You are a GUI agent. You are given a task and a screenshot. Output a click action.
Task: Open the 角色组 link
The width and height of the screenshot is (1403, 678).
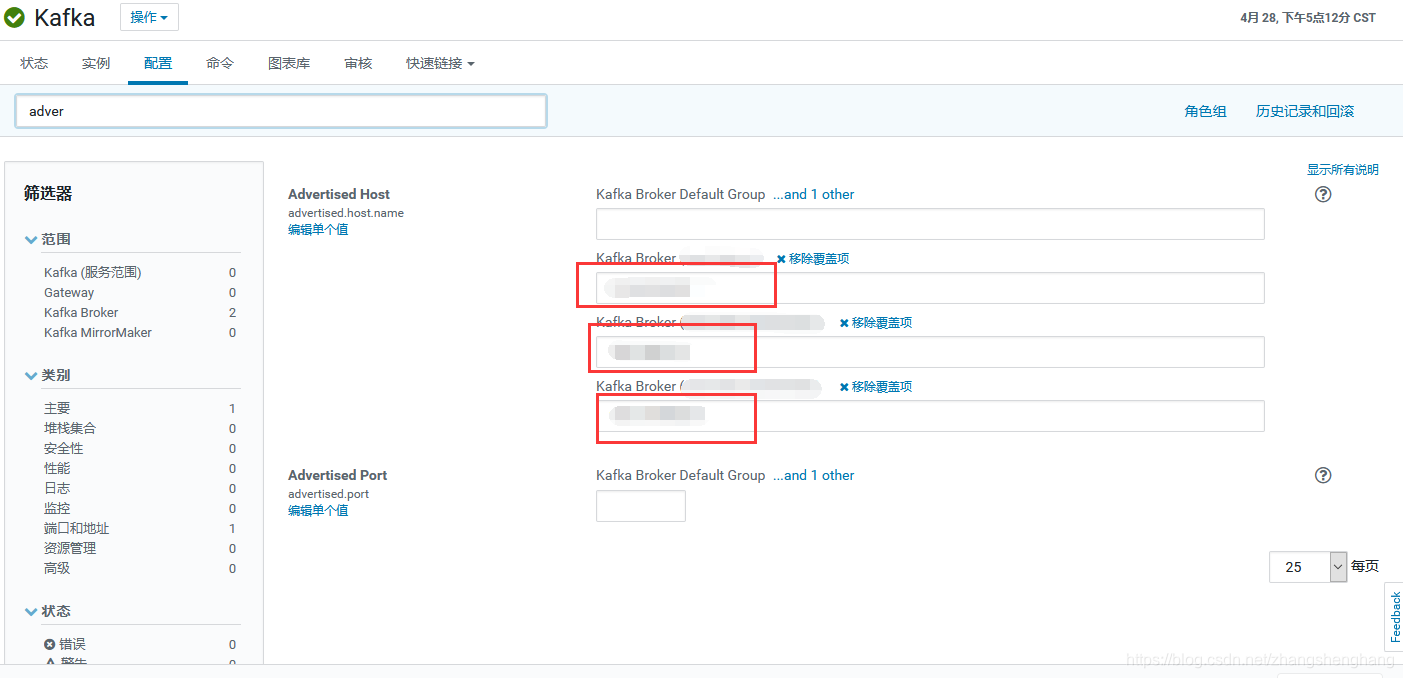1205,111
